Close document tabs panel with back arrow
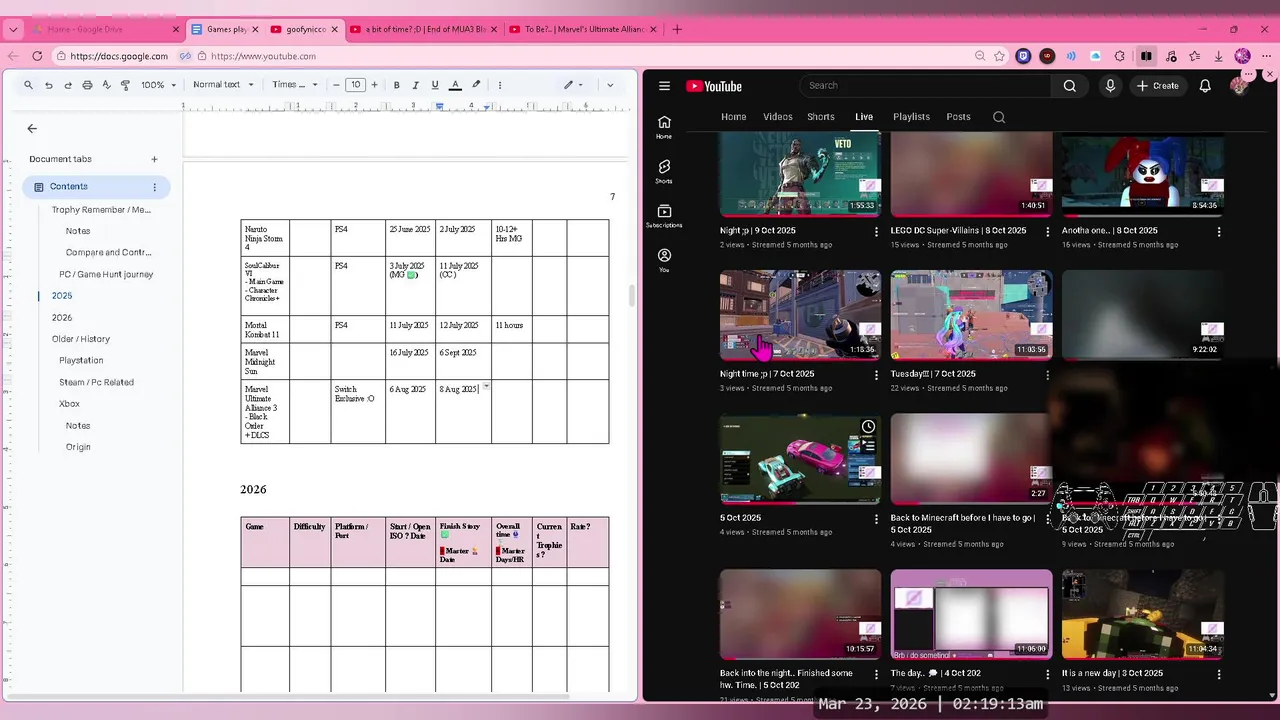This screenshot has height=720, width=1280. 32,128
